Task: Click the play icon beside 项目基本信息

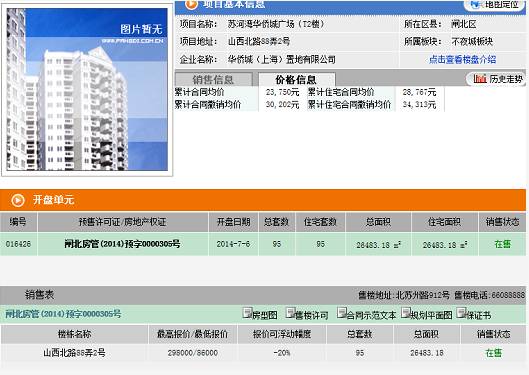Action: (x=191, y=4)
